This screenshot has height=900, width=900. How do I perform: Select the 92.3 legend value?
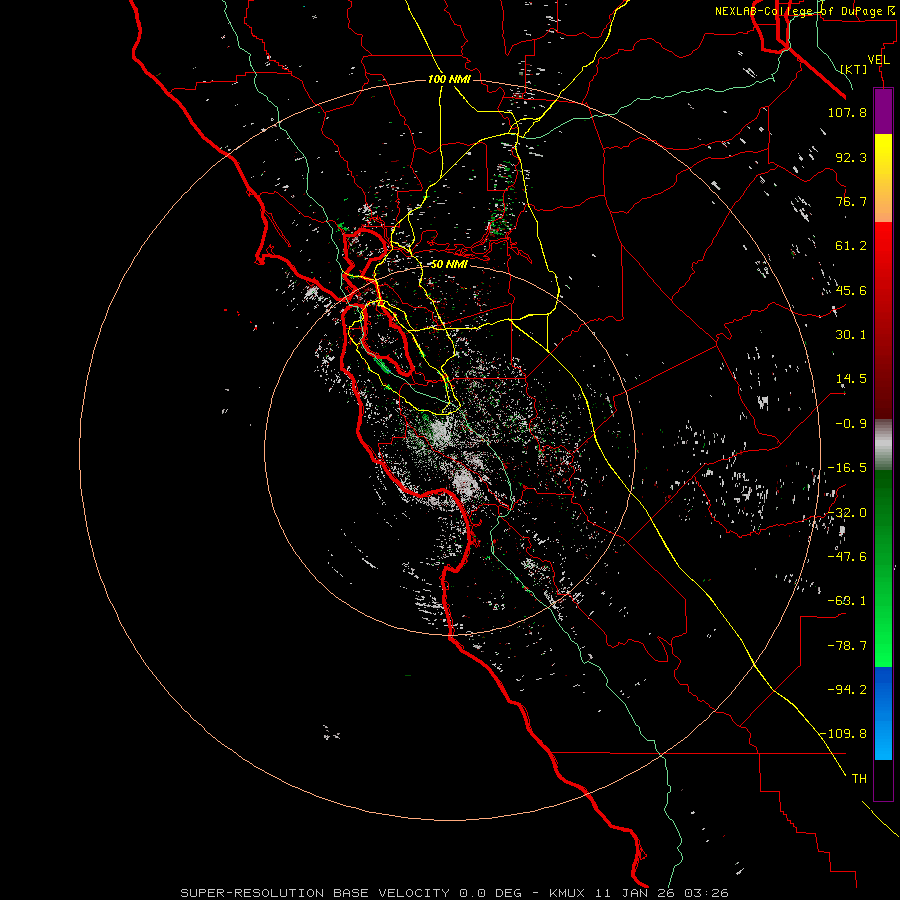tap(851, 157)
